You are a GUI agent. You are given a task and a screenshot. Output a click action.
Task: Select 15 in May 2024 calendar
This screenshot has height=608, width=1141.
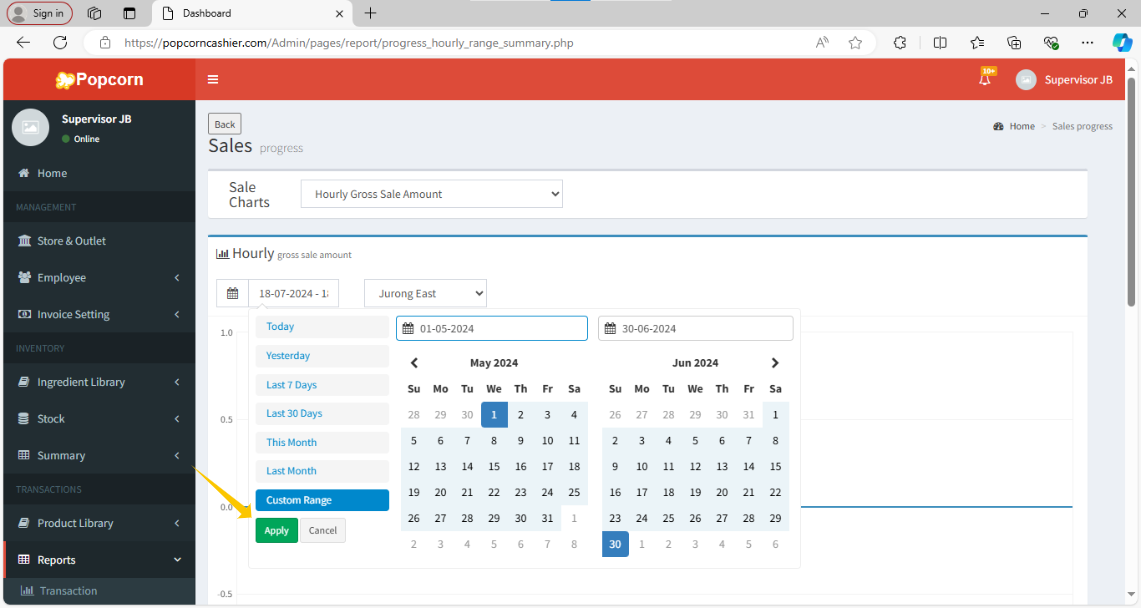[494, 466]
